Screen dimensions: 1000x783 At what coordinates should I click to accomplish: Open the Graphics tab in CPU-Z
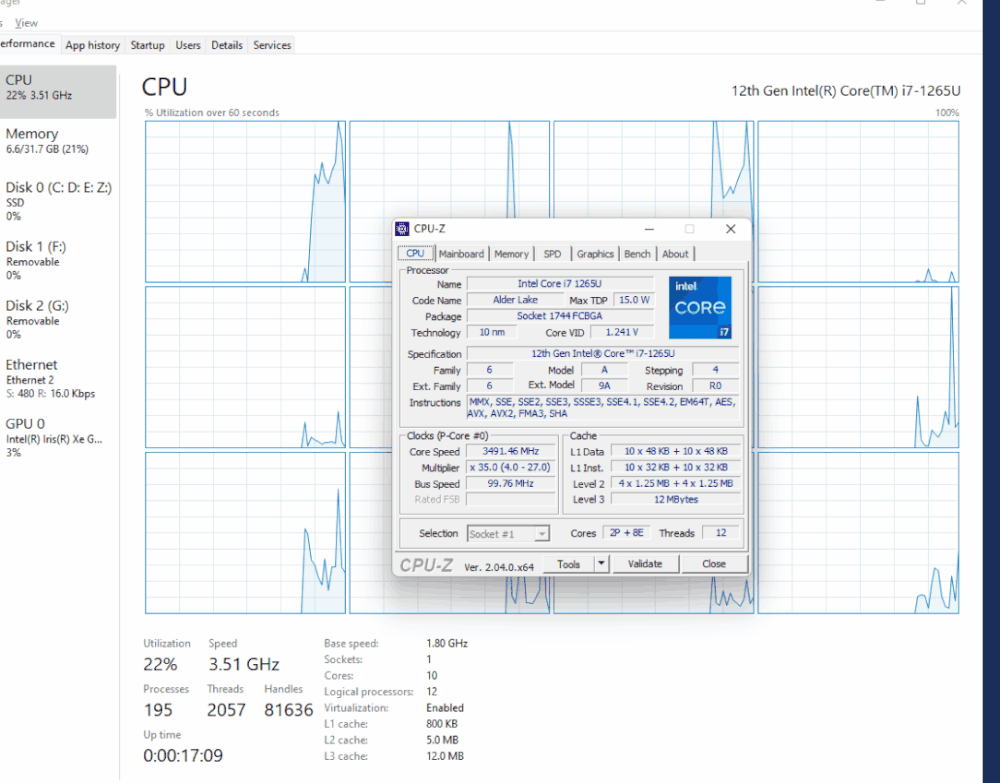595,254
